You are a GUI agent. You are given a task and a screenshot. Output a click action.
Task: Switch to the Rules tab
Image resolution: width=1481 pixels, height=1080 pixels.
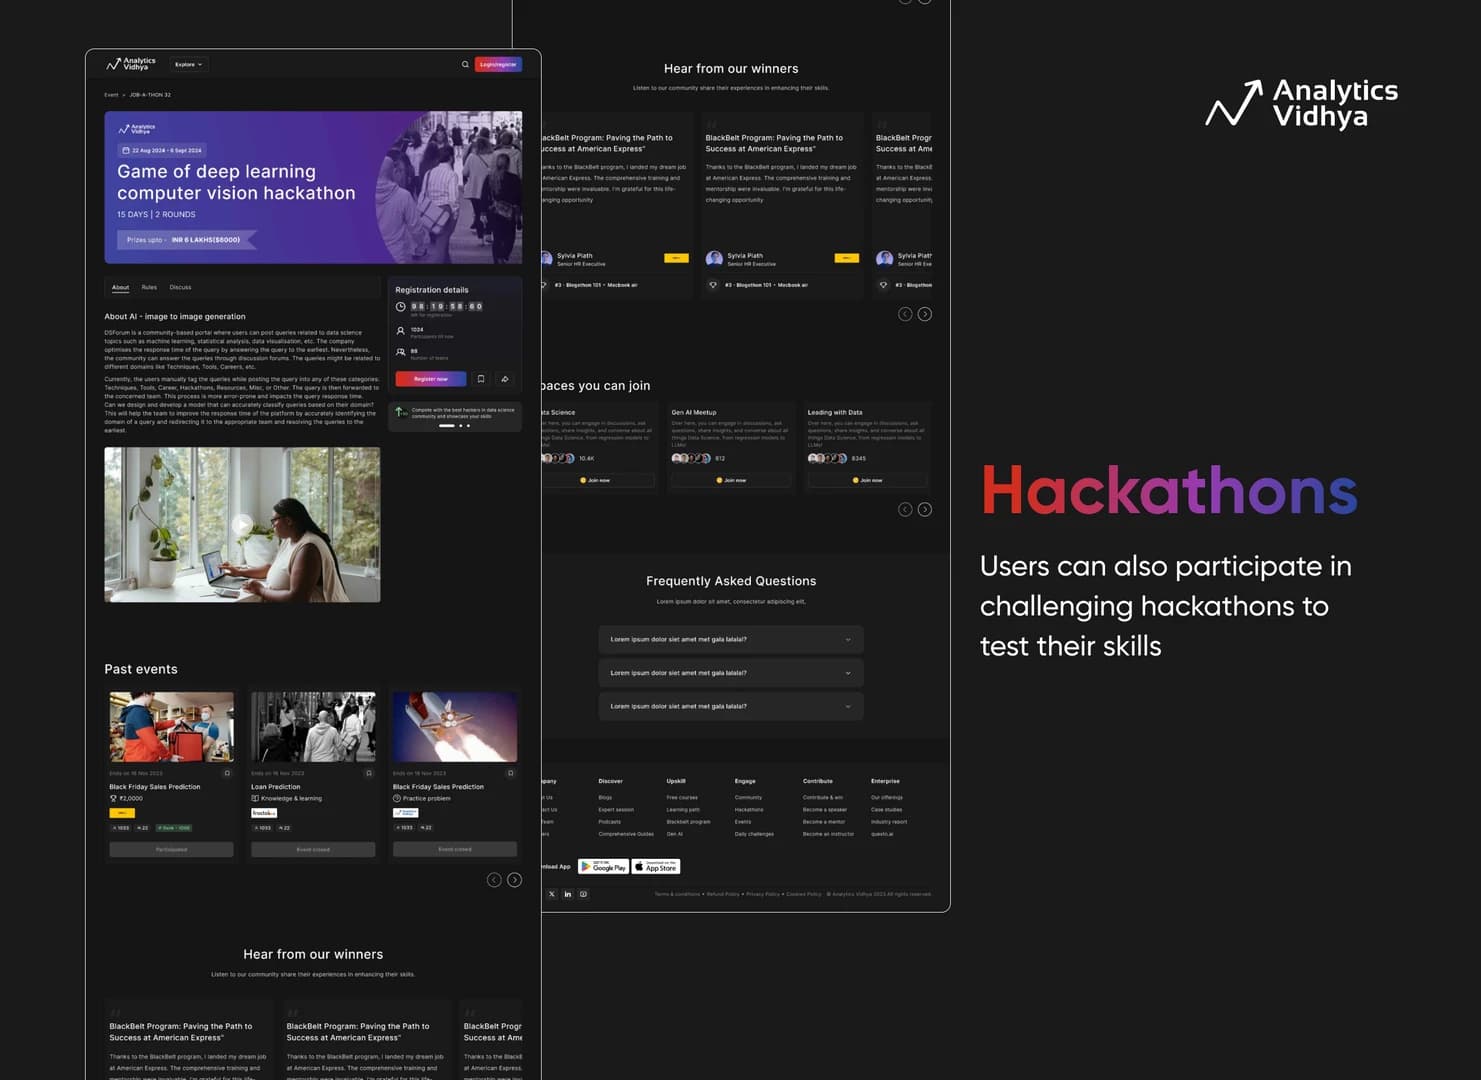[x=149, y=287]
